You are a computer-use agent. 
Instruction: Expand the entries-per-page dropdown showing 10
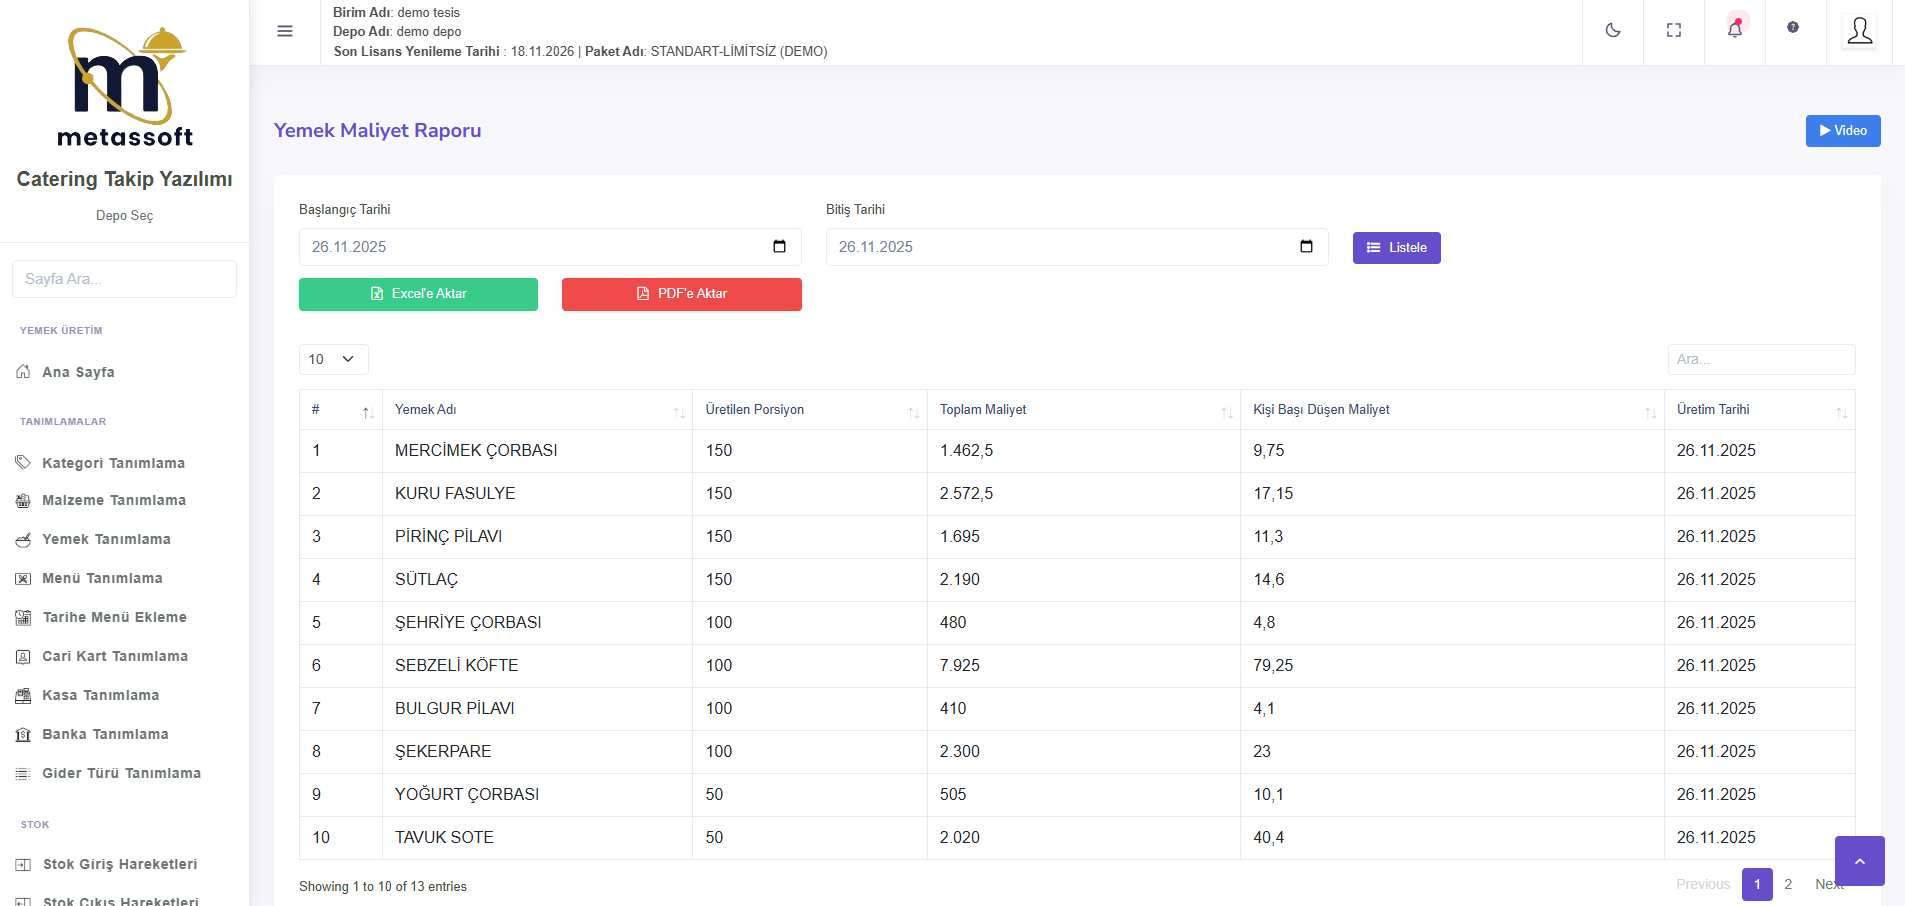333,359
